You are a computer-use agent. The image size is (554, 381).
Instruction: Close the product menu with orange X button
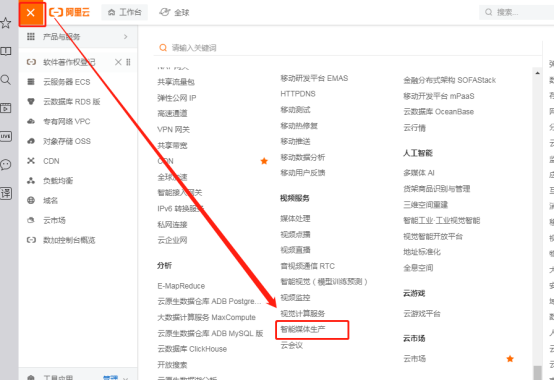pyautogui.click(x=31, y=13)
